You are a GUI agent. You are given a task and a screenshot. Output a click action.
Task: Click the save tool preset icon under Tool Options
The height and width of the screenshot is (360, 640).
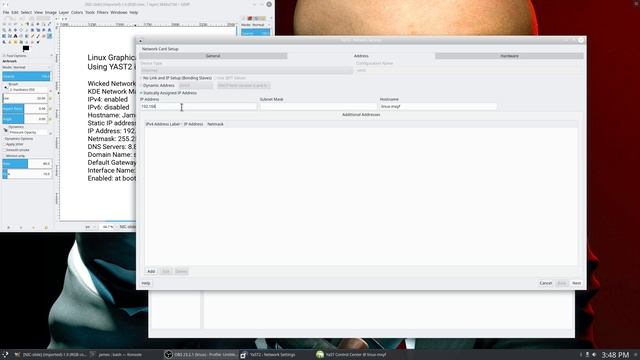(8, 227)
